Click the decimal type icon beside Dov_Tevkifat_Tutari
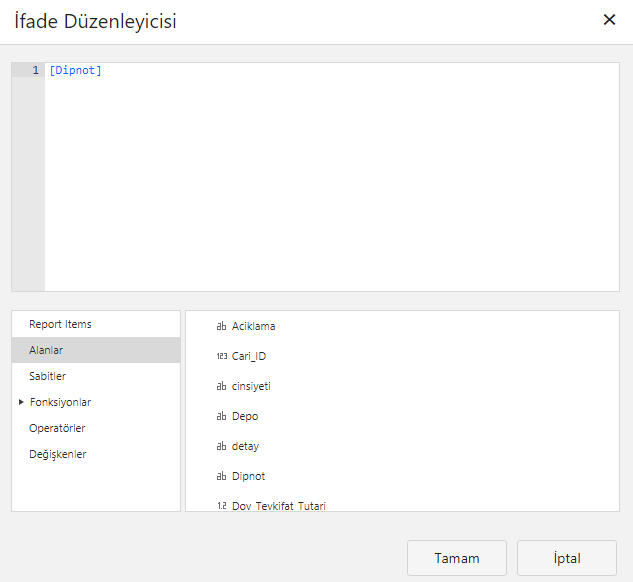 pos(221,505)
